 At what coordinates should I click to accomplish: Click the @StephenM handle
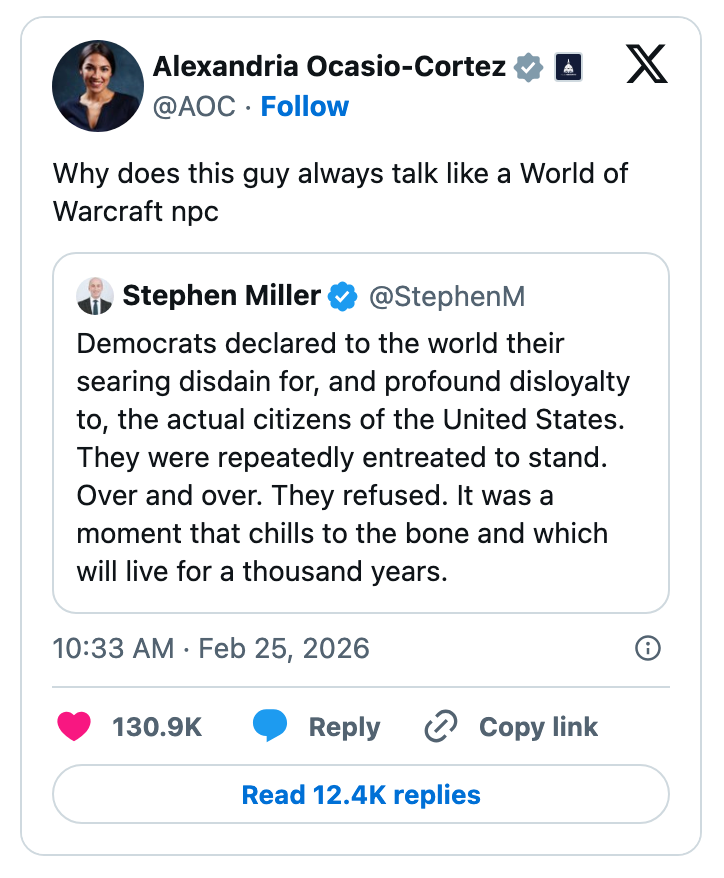pos(447,296)
